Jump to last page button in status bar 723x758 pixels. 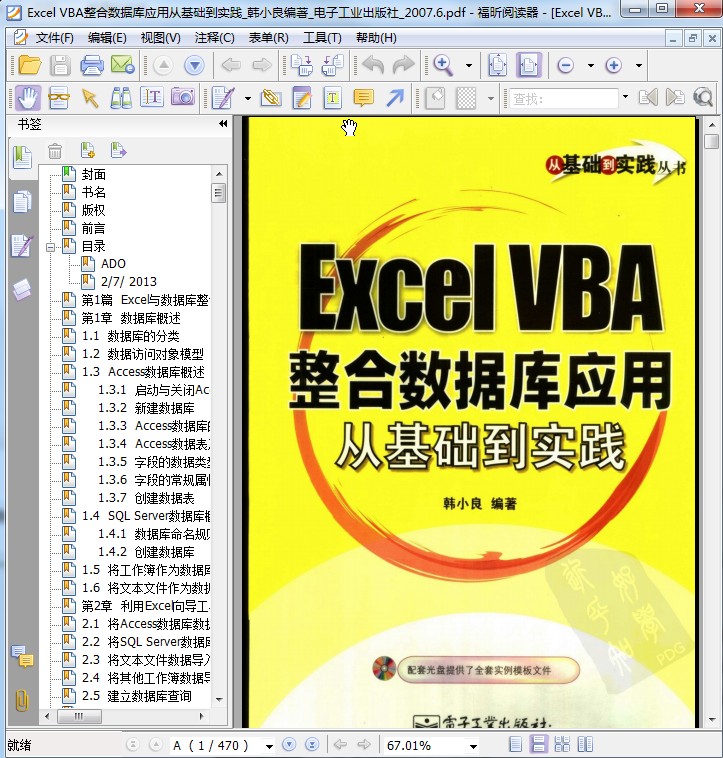click(x=312, y=744)
